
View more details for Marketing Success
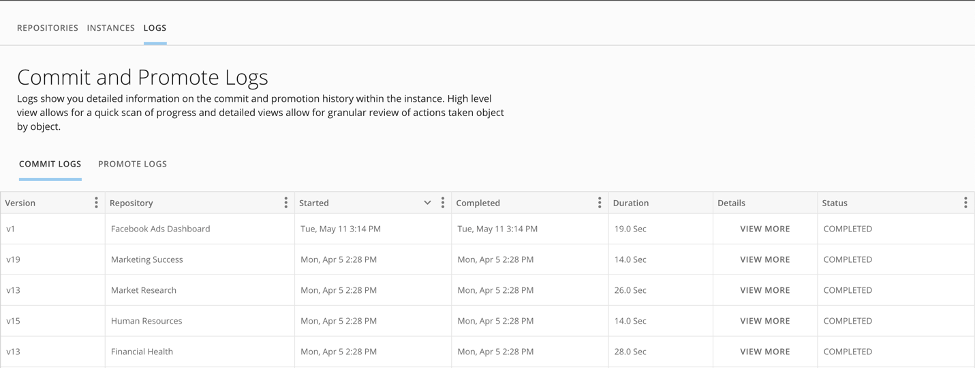pos(765,260)
